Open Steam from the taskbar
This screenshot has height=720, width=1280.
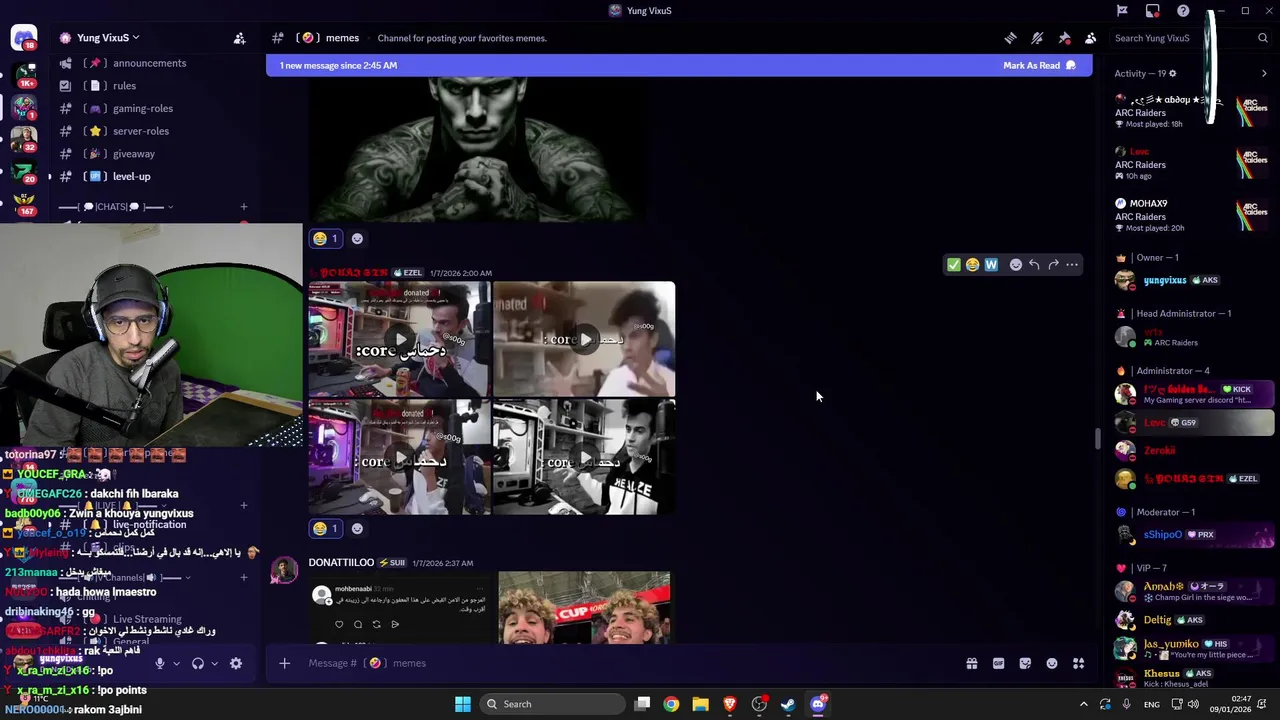coord(788,704)
